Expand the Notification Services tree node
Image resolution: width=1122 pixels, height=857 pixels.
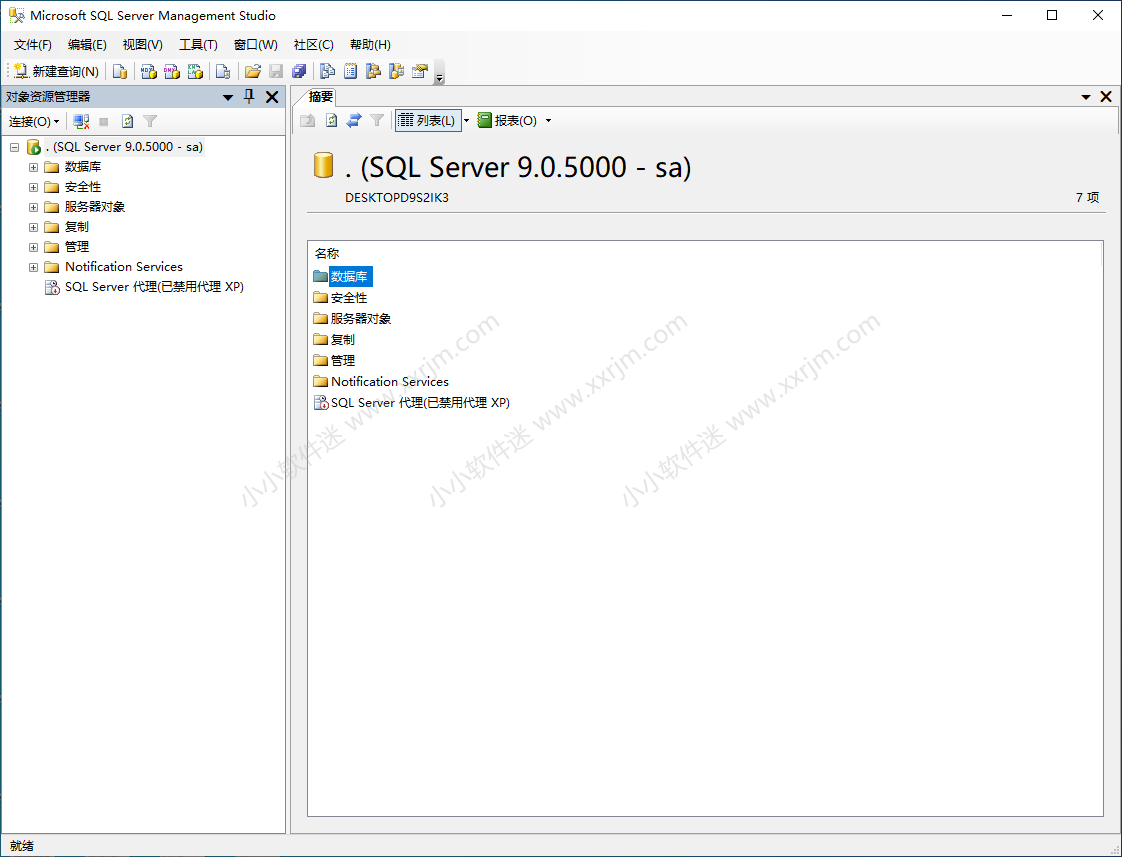(x=32, y=266)
